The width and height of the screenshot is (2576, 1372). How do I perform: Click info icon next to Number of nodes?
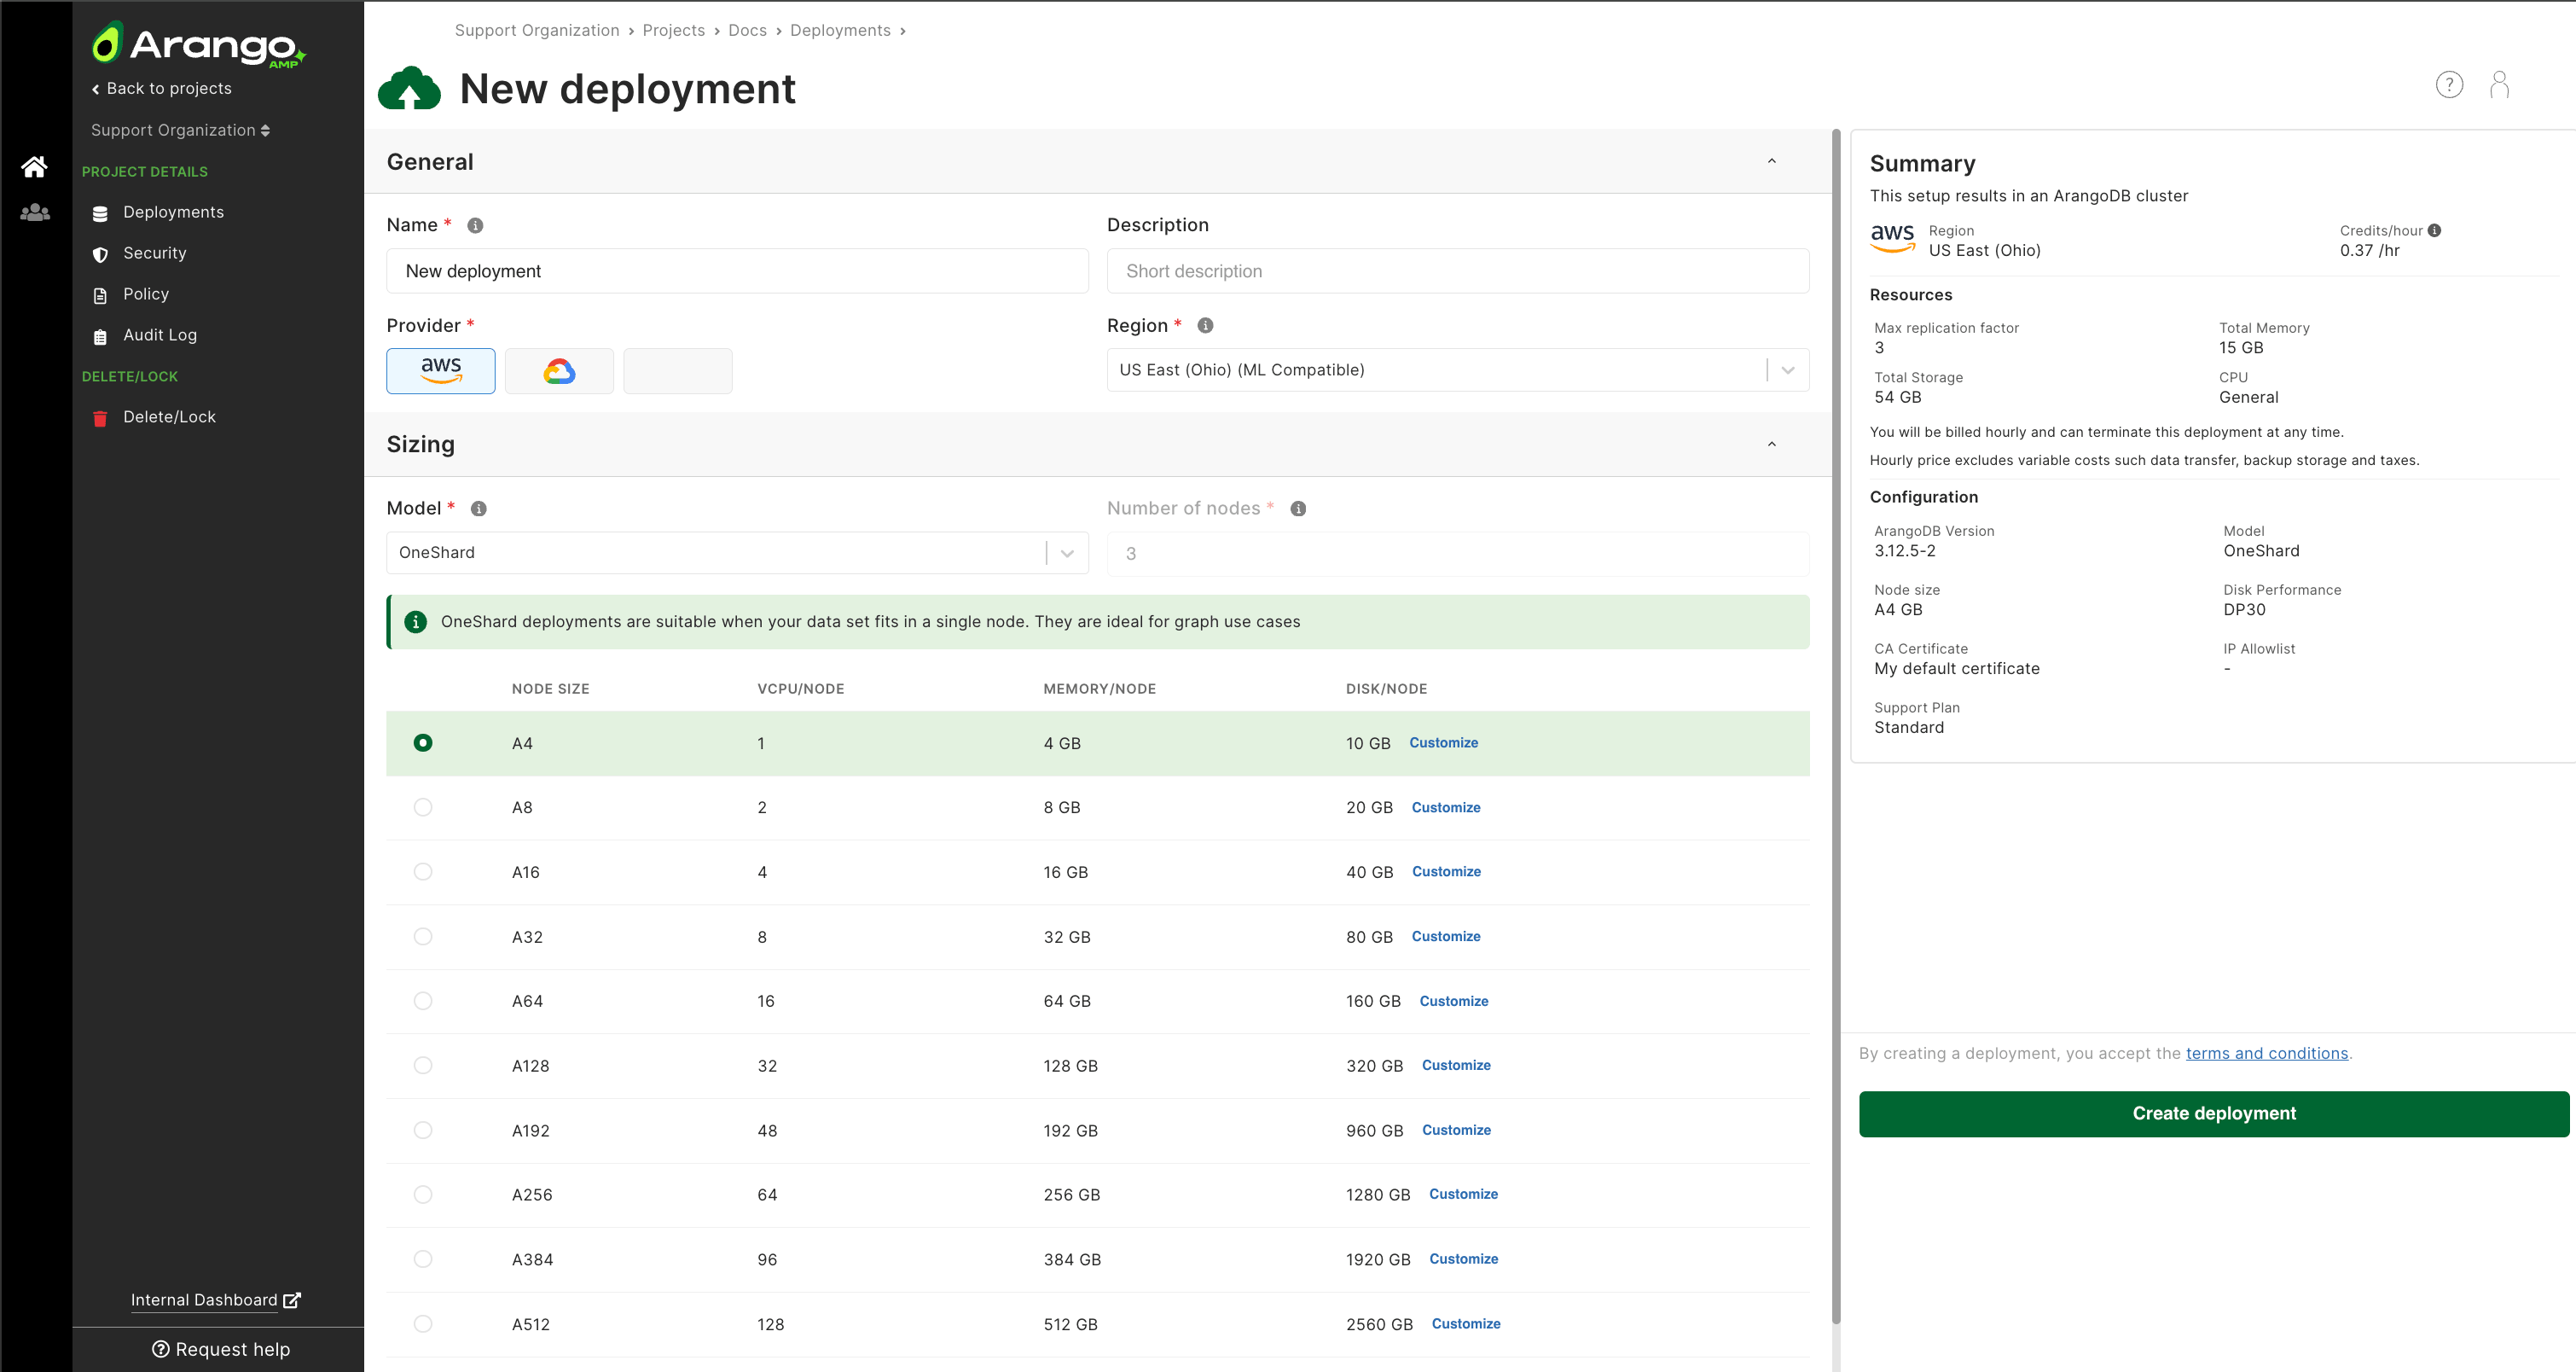(x=1298, y=509)
